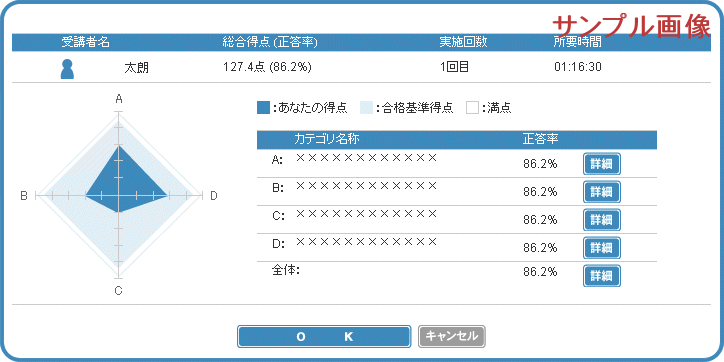Open 詳細 for category C

(602, 220)
